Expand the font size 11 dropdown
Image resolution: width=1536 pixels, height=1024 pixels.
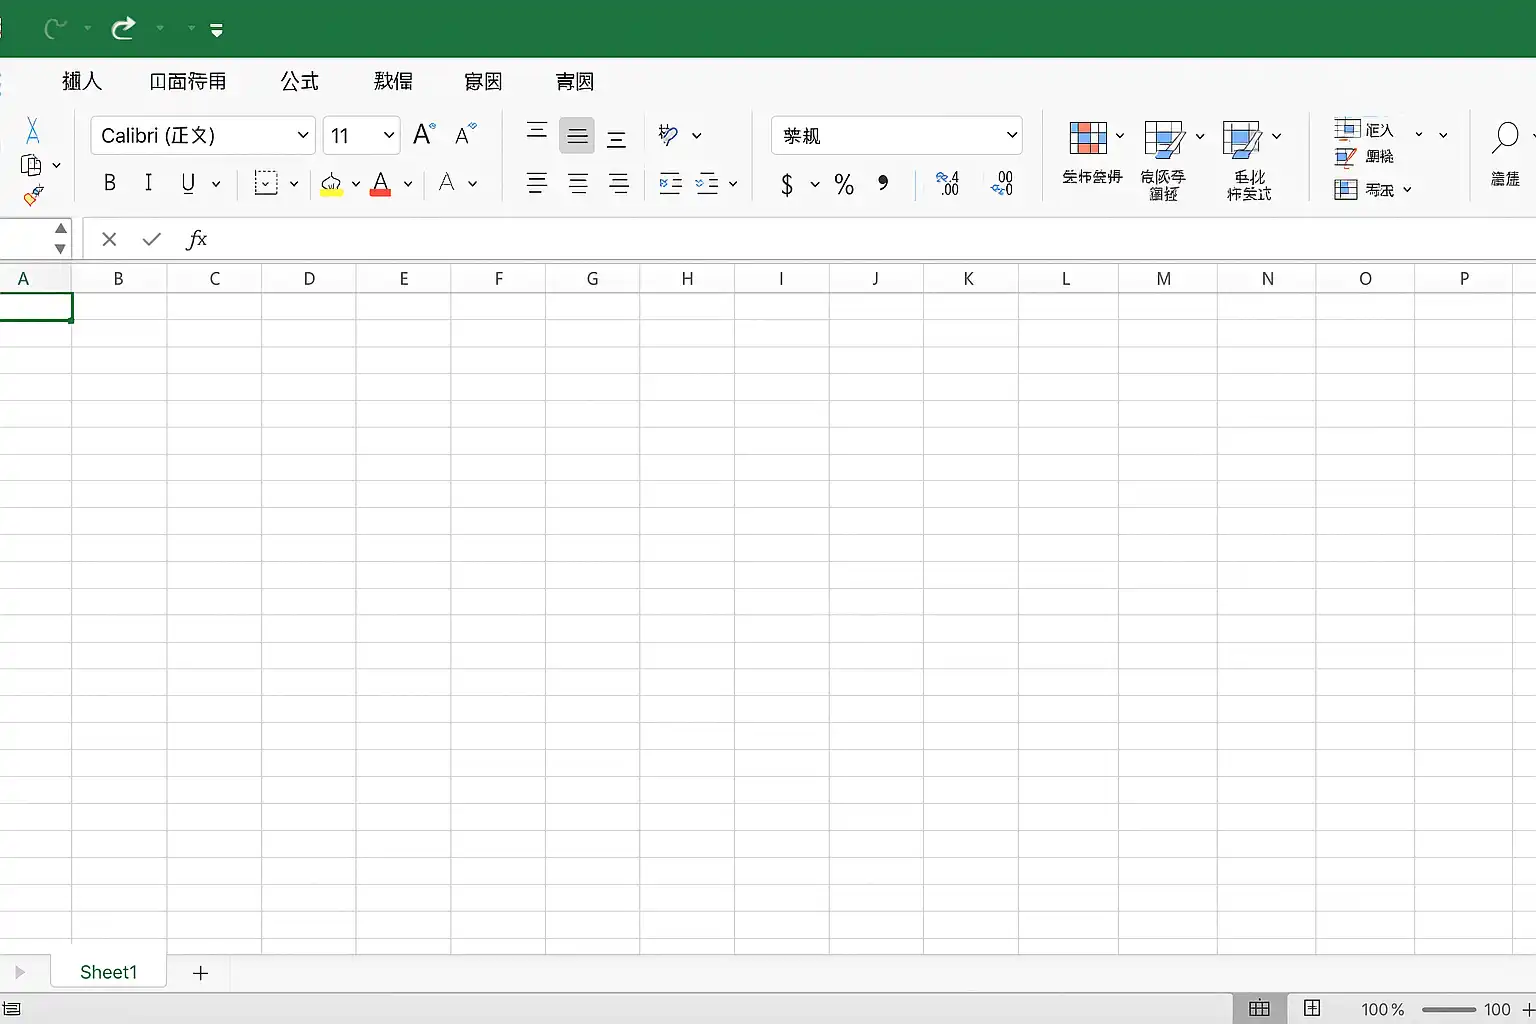(x=389, y=136)
